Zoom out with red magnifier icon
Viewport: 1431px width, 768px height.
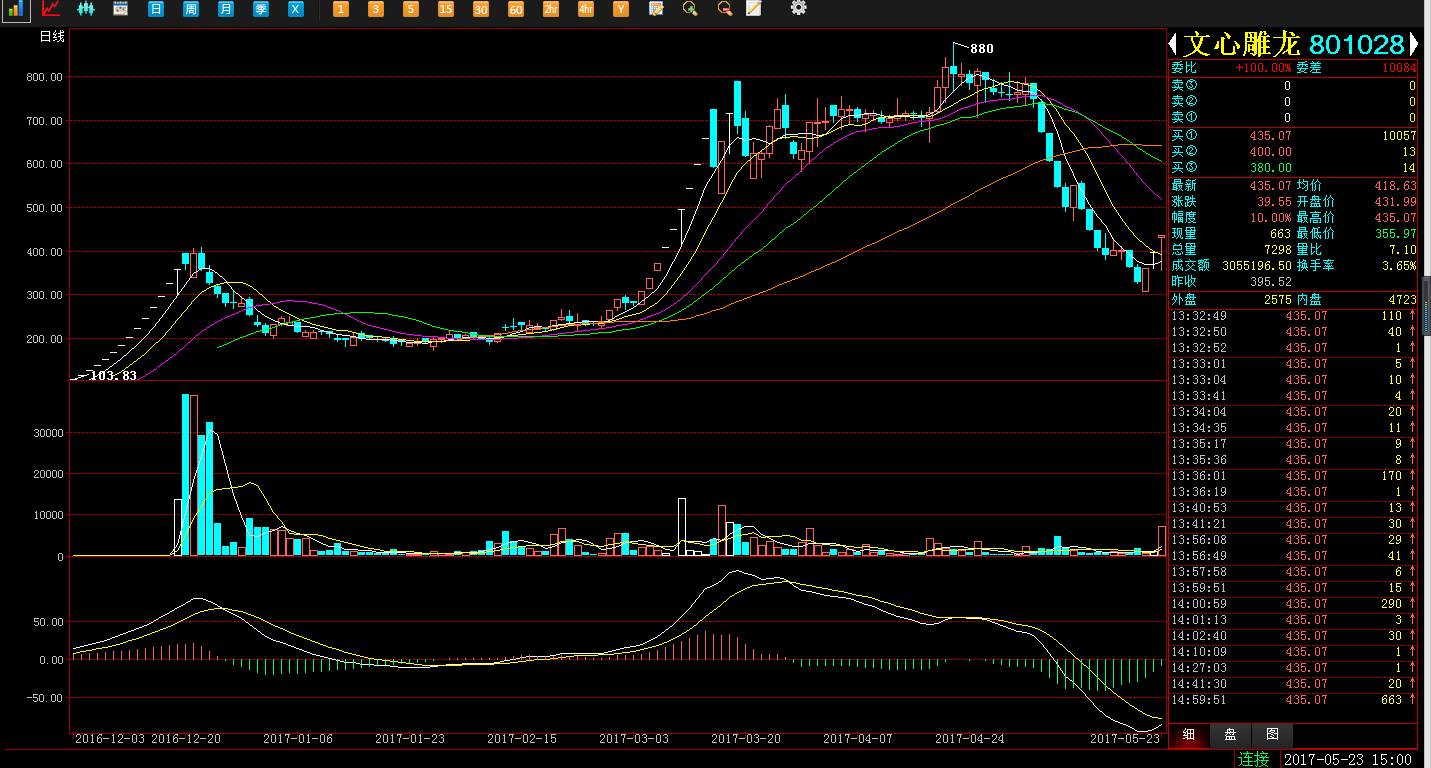click(x=725, y=9)
